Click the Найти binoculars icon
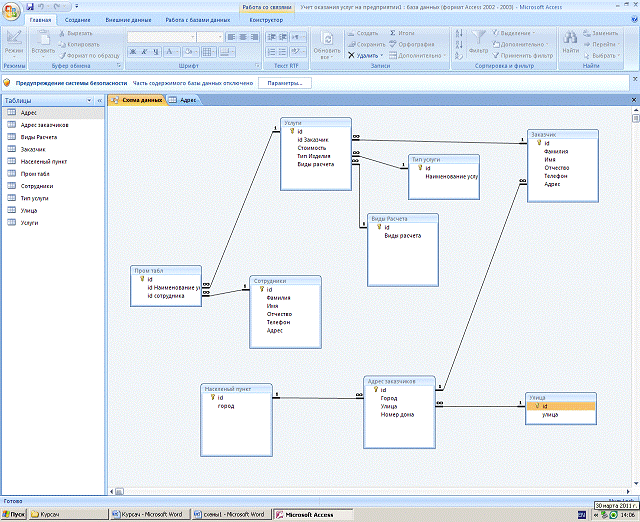 coord(570,39)
